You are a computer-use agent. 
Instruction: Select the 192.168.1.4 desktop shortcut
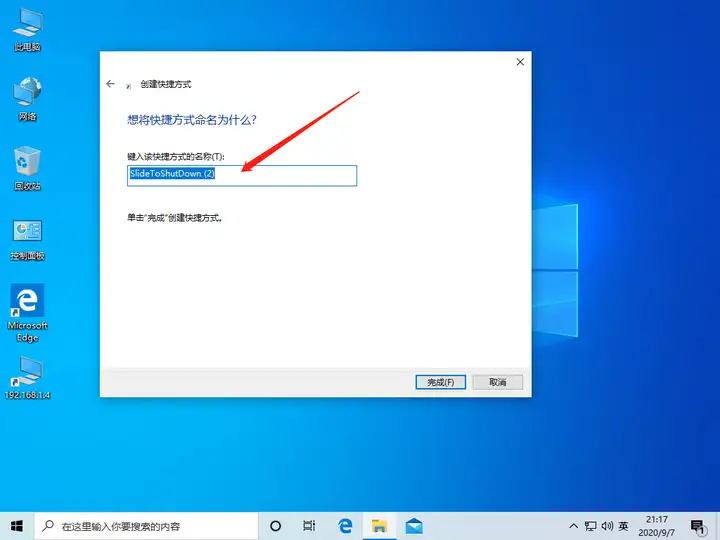pyautogui.click(x=28, y=377)
